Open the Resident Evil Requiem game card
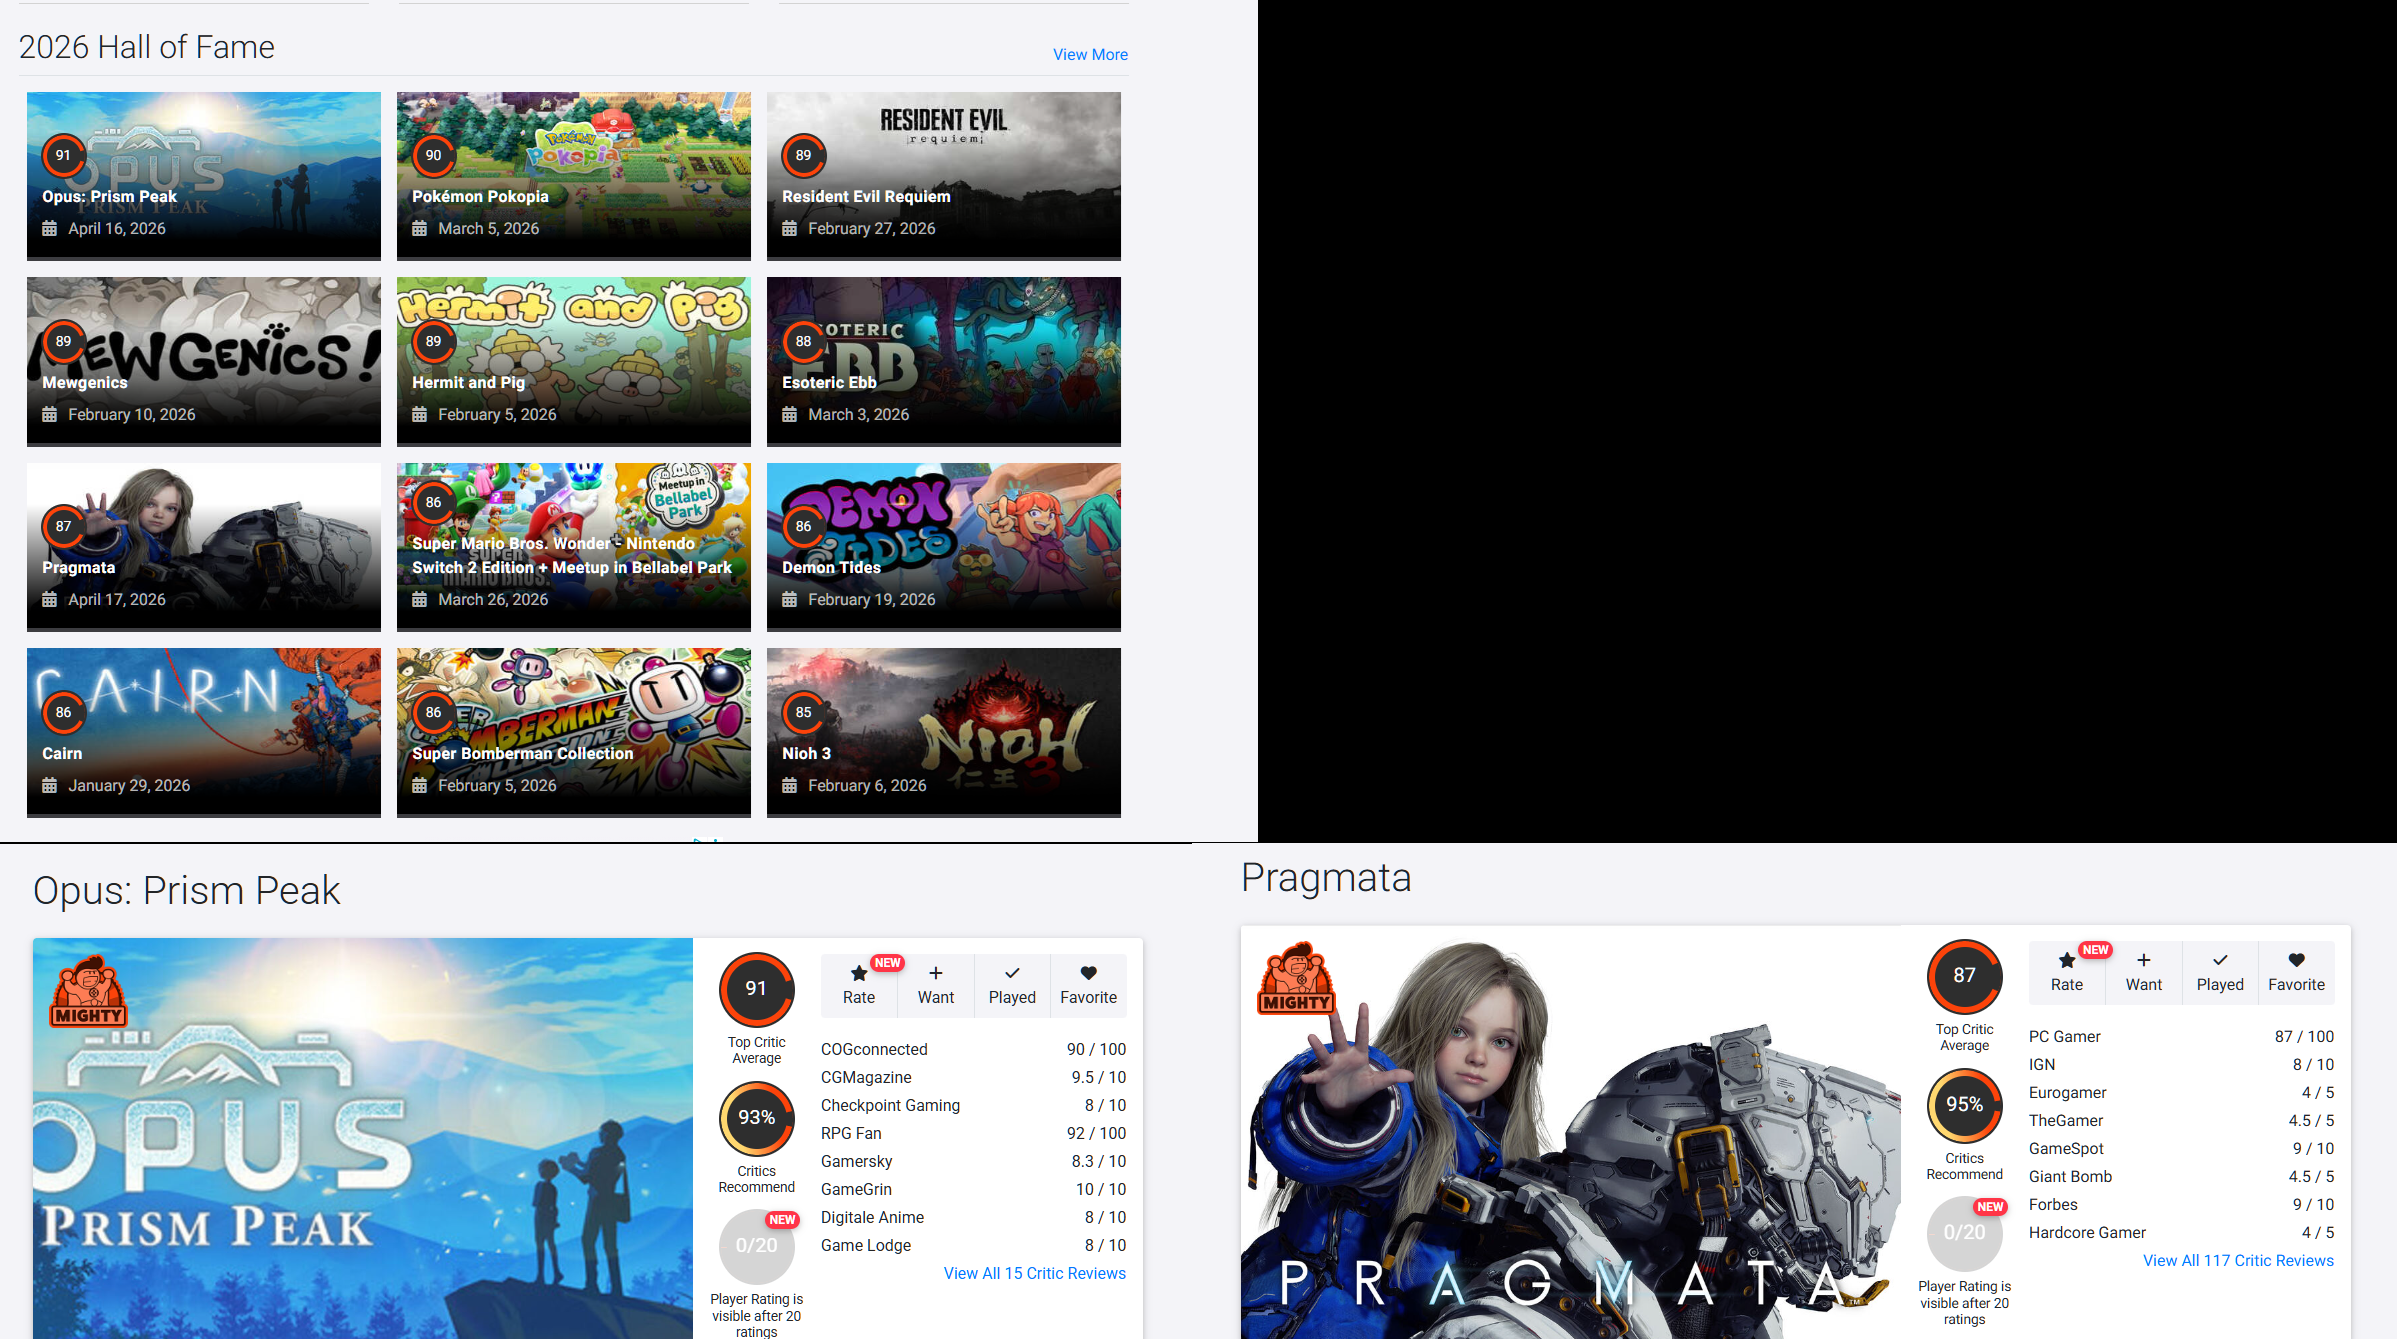Image resolution: width=2397 pixels, height=1343 pixels. click(943, 175)
